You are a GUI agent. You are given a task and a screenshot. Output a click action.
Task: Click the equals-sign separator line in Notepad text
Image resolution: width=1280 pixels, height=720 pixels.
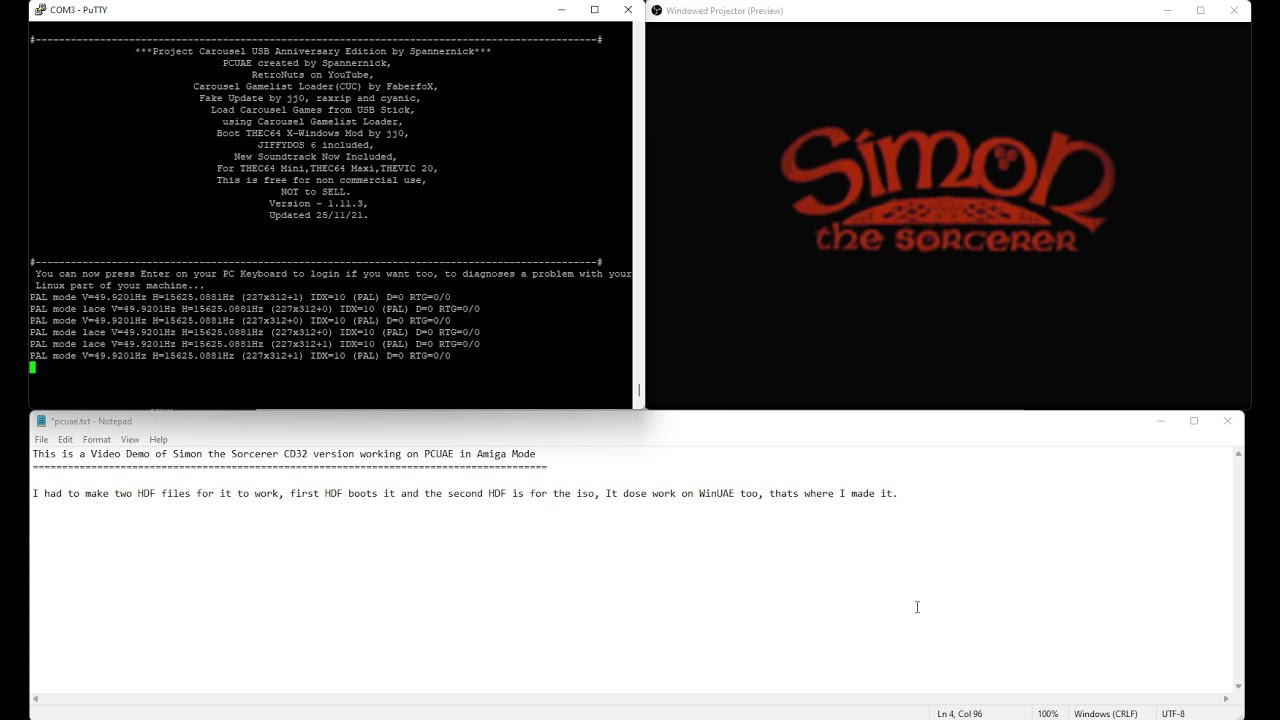click(x=290, y=467)
